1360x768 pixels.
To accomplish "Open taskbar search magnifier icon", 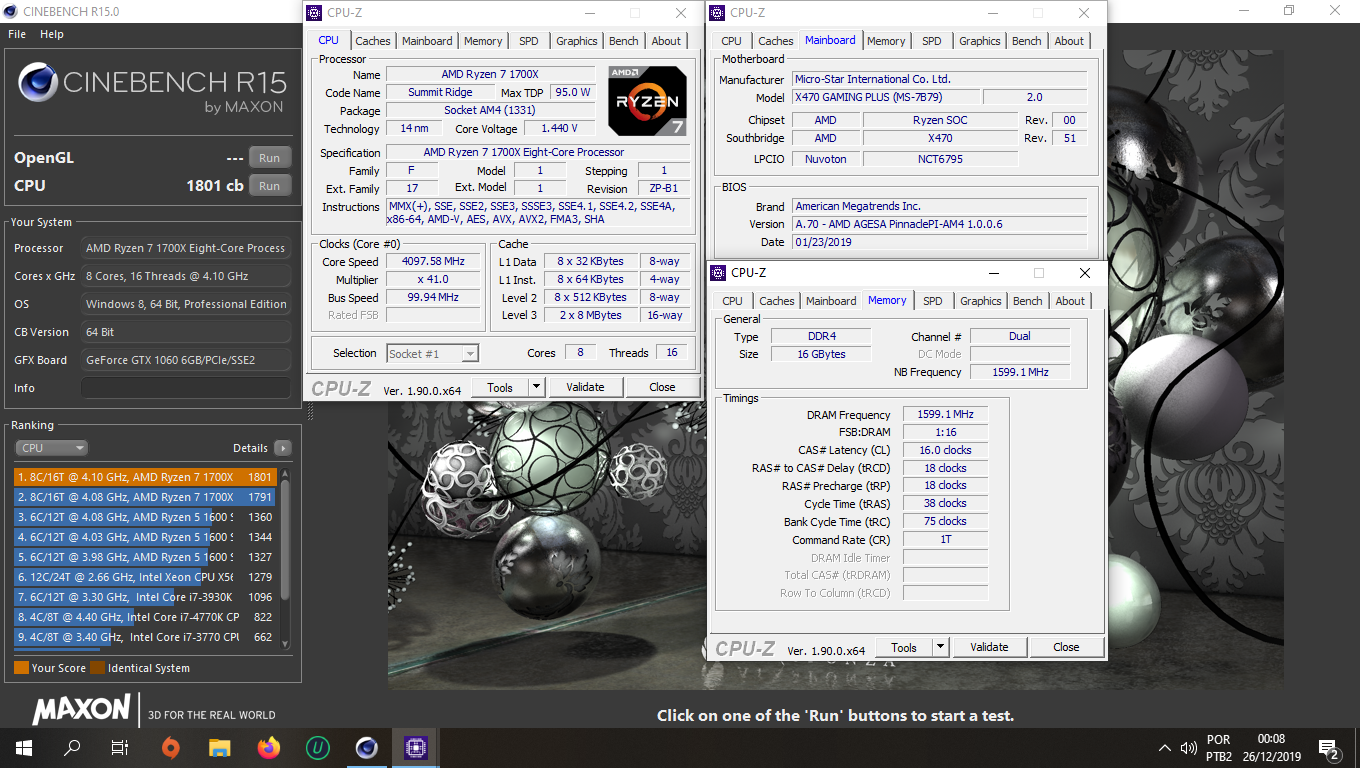I will click(x=72, y=747).
